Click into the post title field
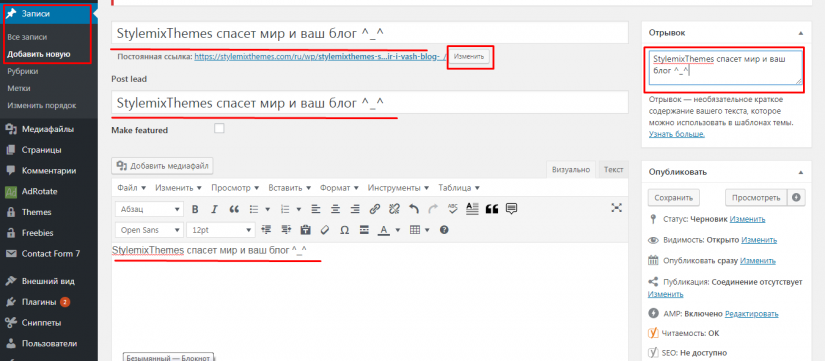Viewport: 825px width, 361px height. point(370,33)
